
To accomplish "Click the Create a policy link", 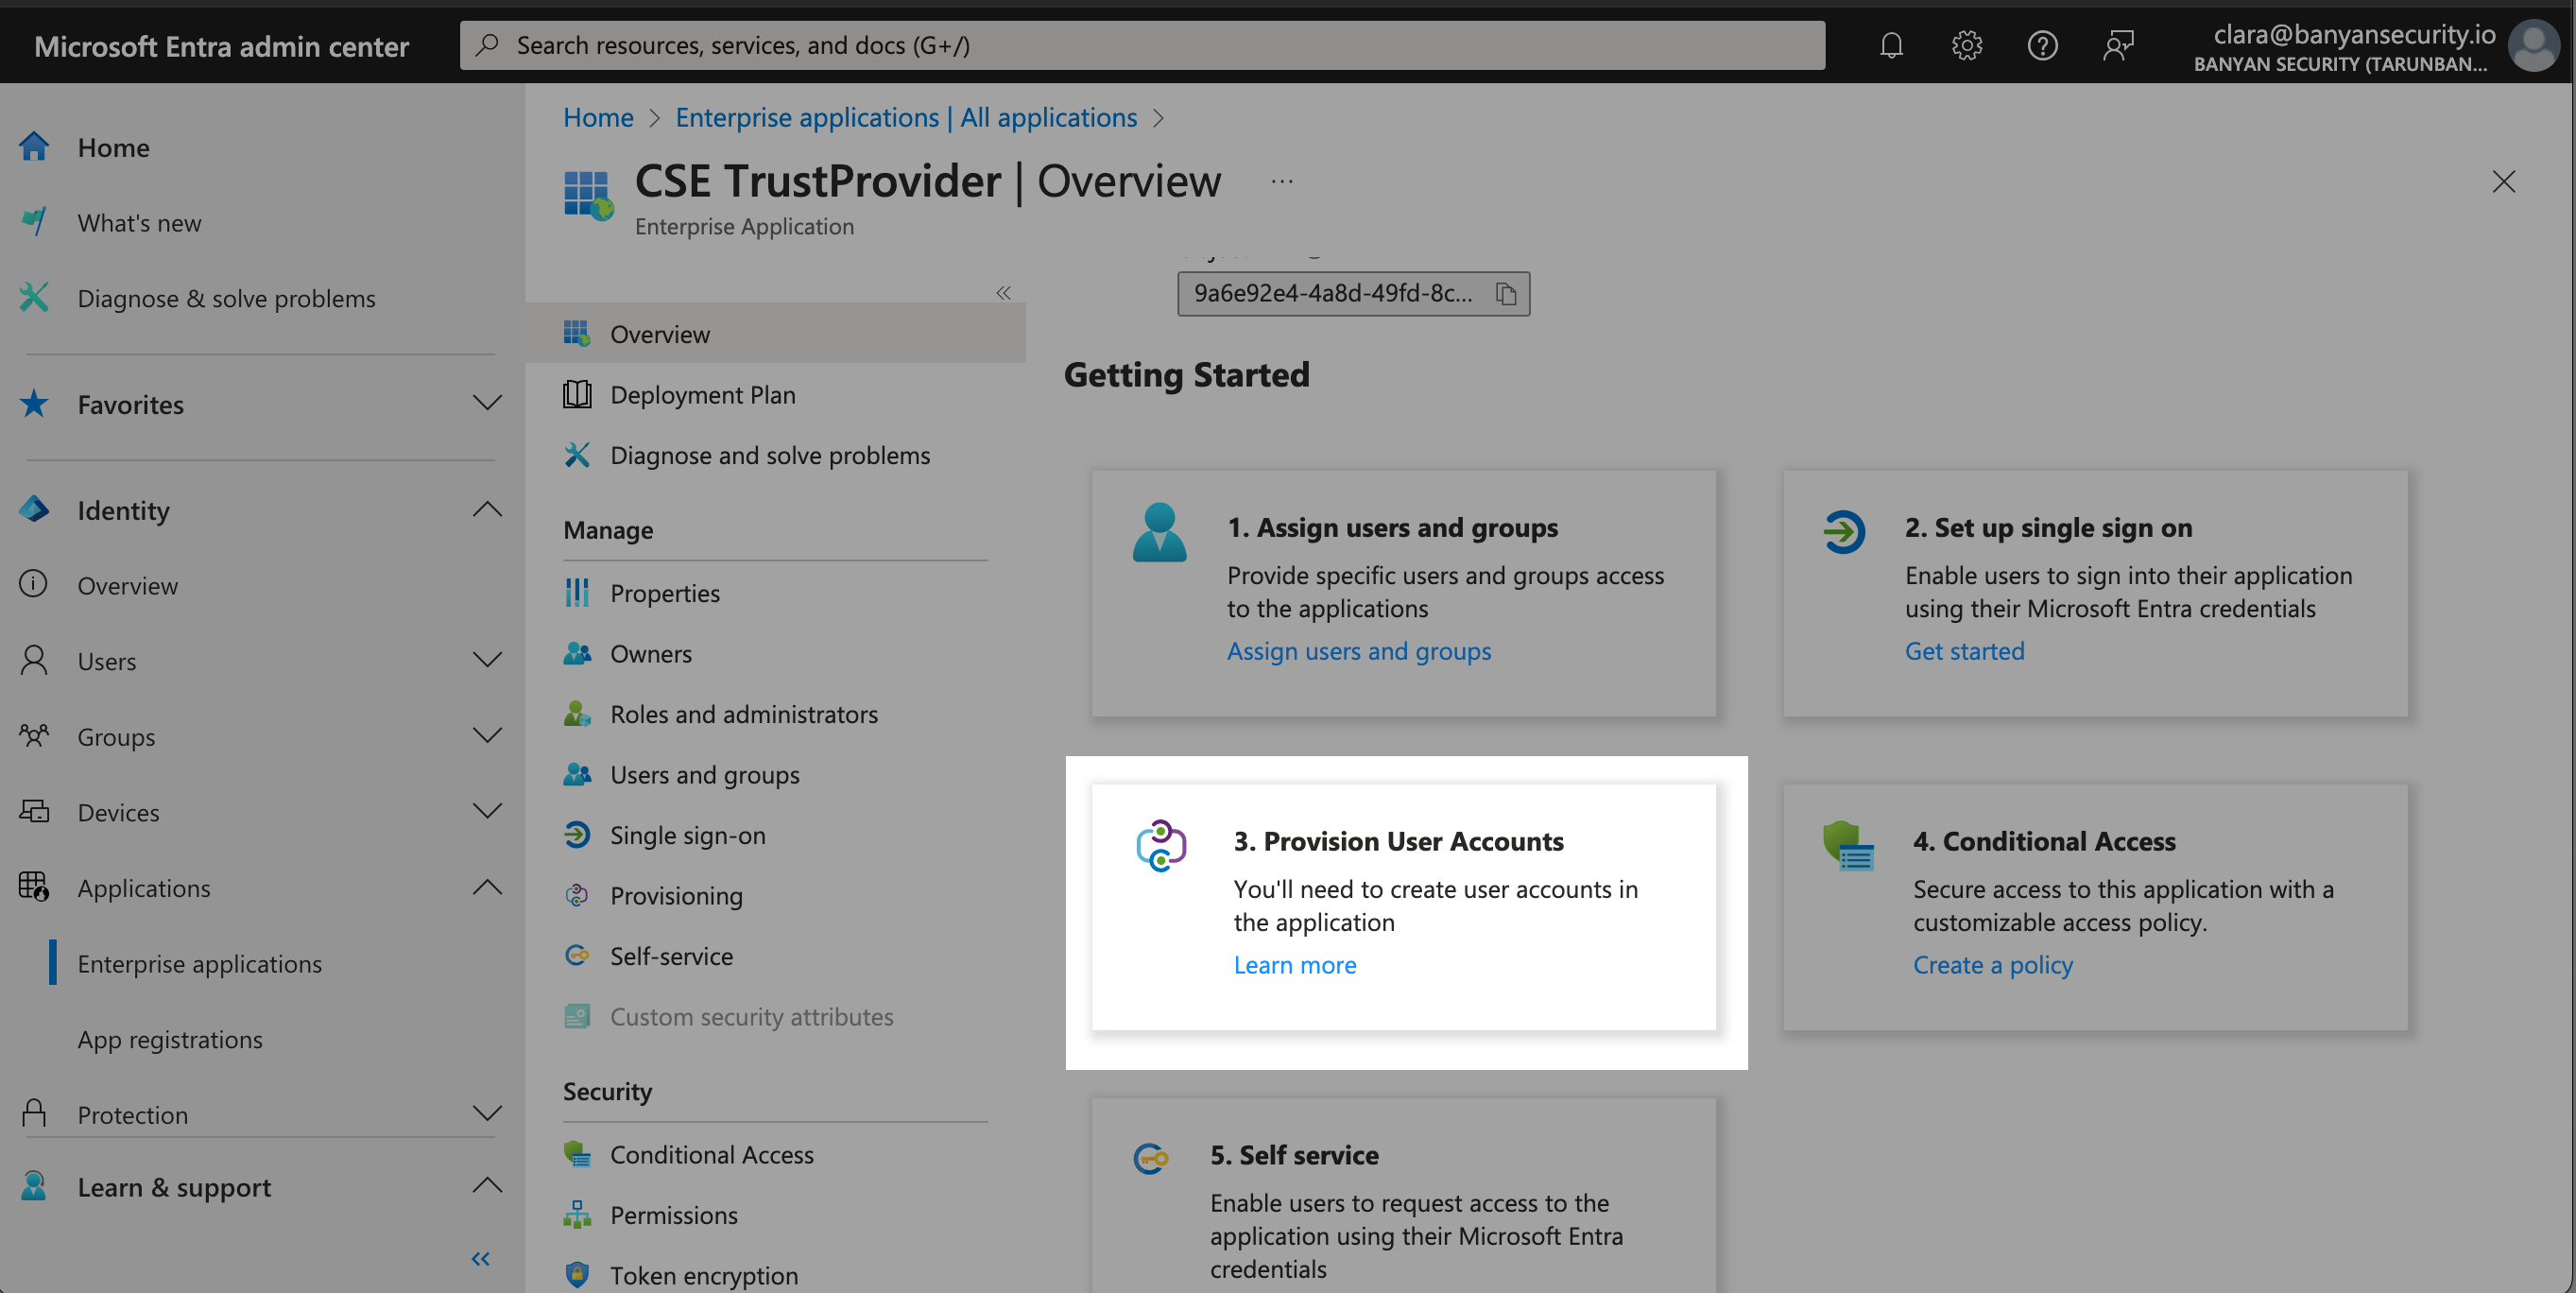I will point(1992,965).
